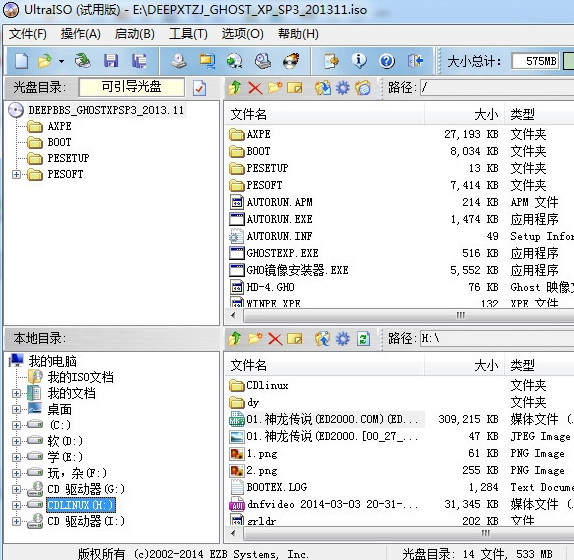Open help with the question mark icon
The image size is (574, 560).
coord(387,61)
